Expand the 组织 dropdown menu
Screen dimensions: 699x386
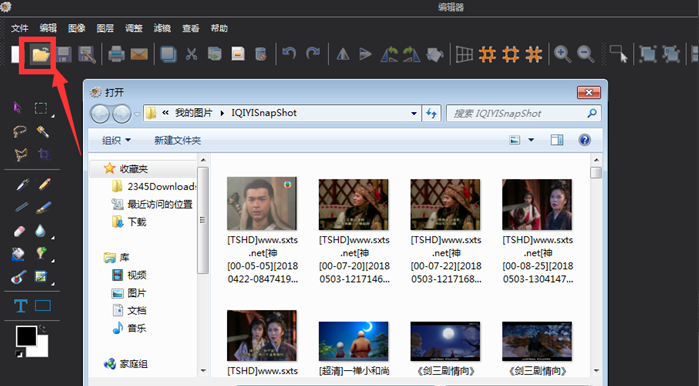116,140
